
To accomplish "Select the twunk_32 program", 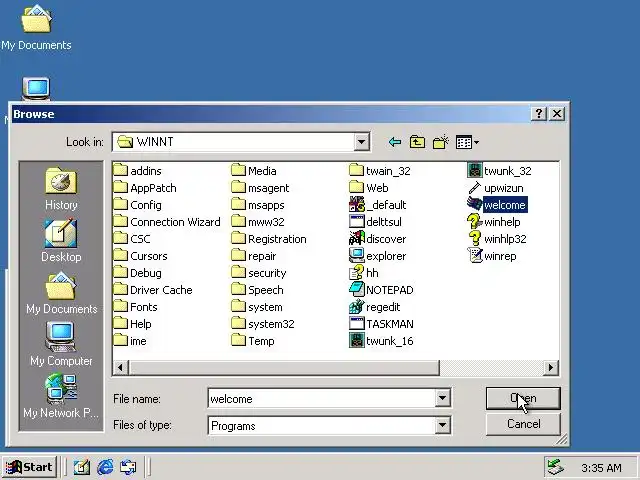I will click(500, 171).
